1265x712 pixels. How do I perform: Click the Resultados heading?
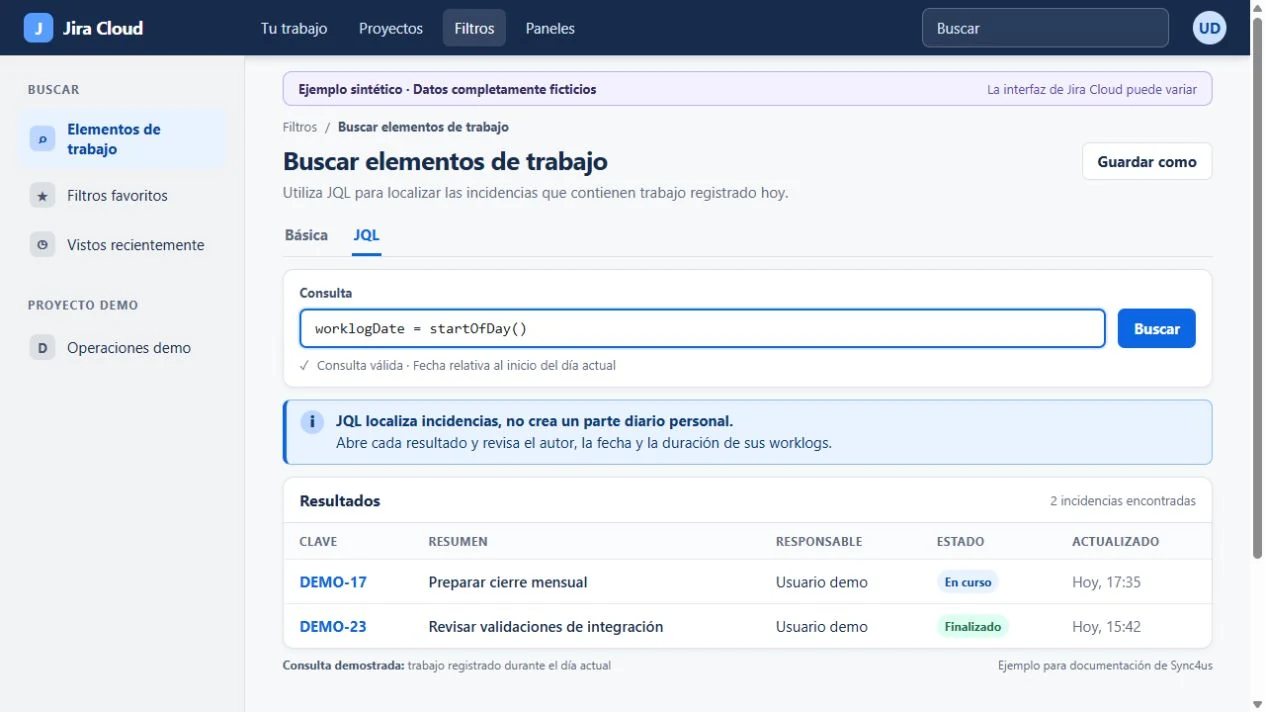pos(340,501)
